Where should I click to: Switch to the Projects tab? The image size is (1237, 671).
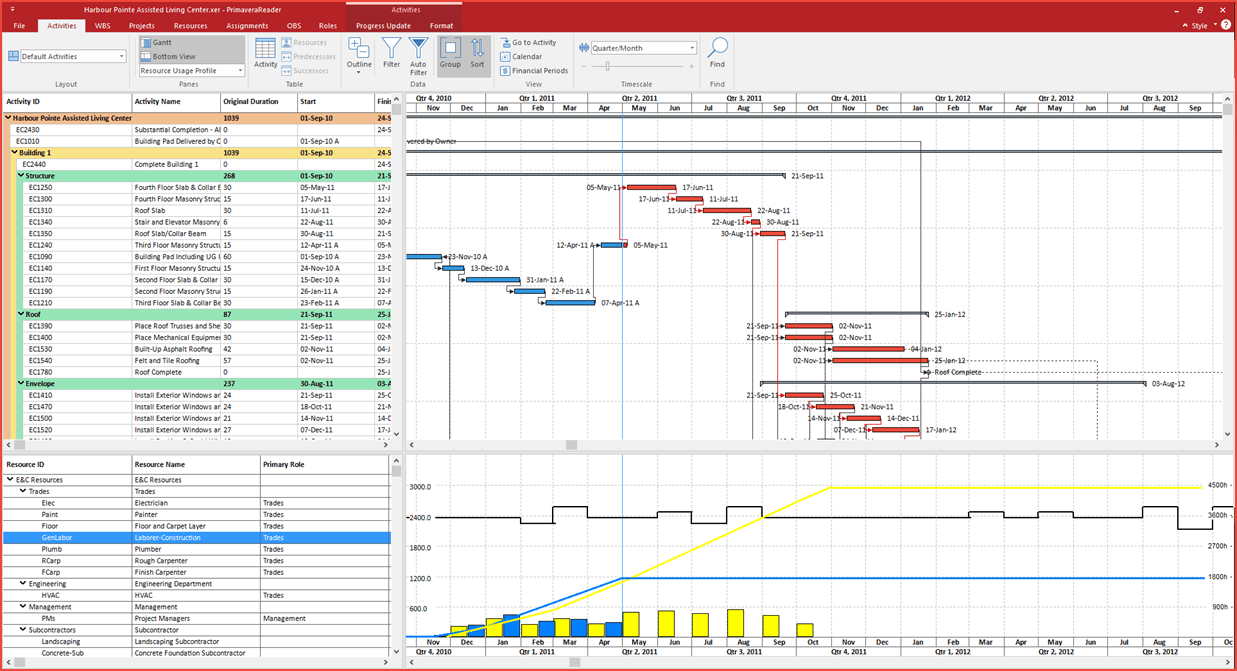coord(142,25)
